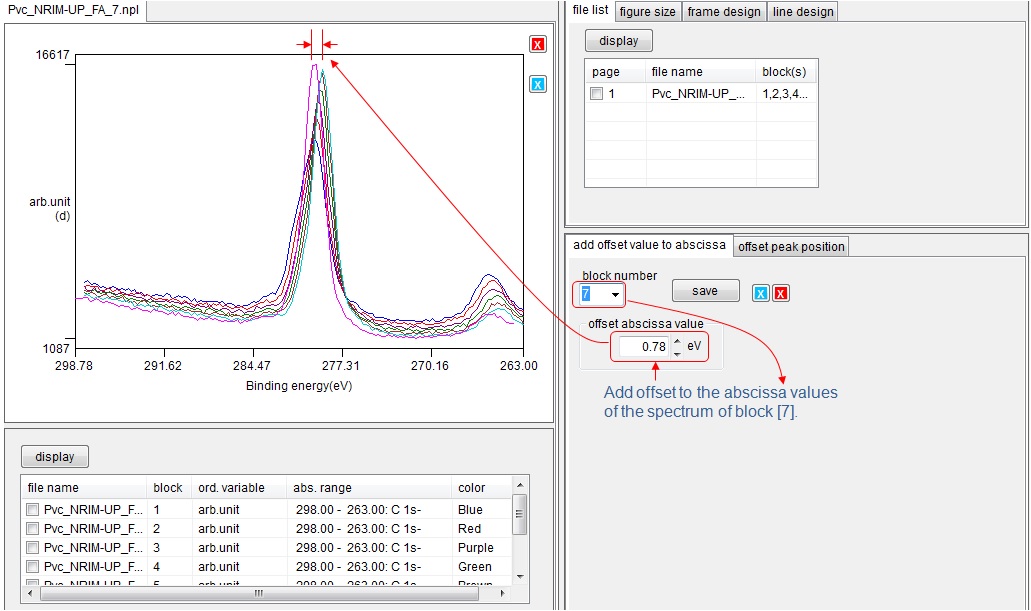Check the block 3 Purple row checkbox

(x=32, y=548)
